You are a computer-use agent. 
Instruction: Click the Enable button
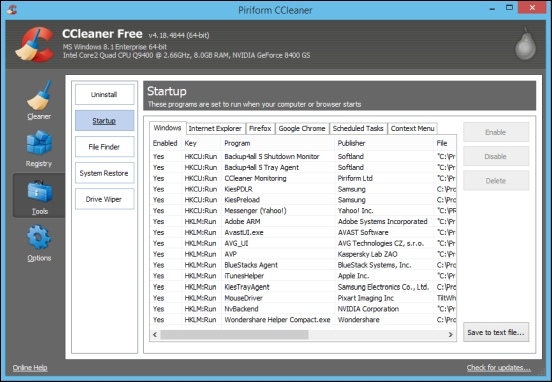[x=496, y=132]
